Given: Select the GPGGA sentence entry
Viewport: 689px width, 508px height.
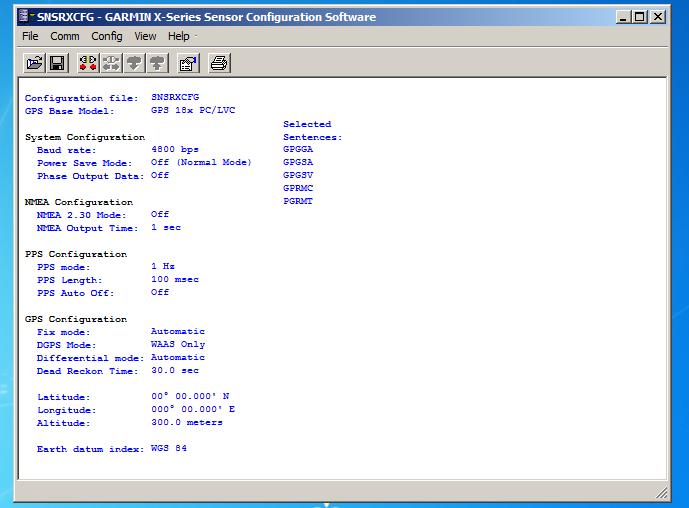Looking at the screenshot, I should pyautogui.click(x=298, y=149).
